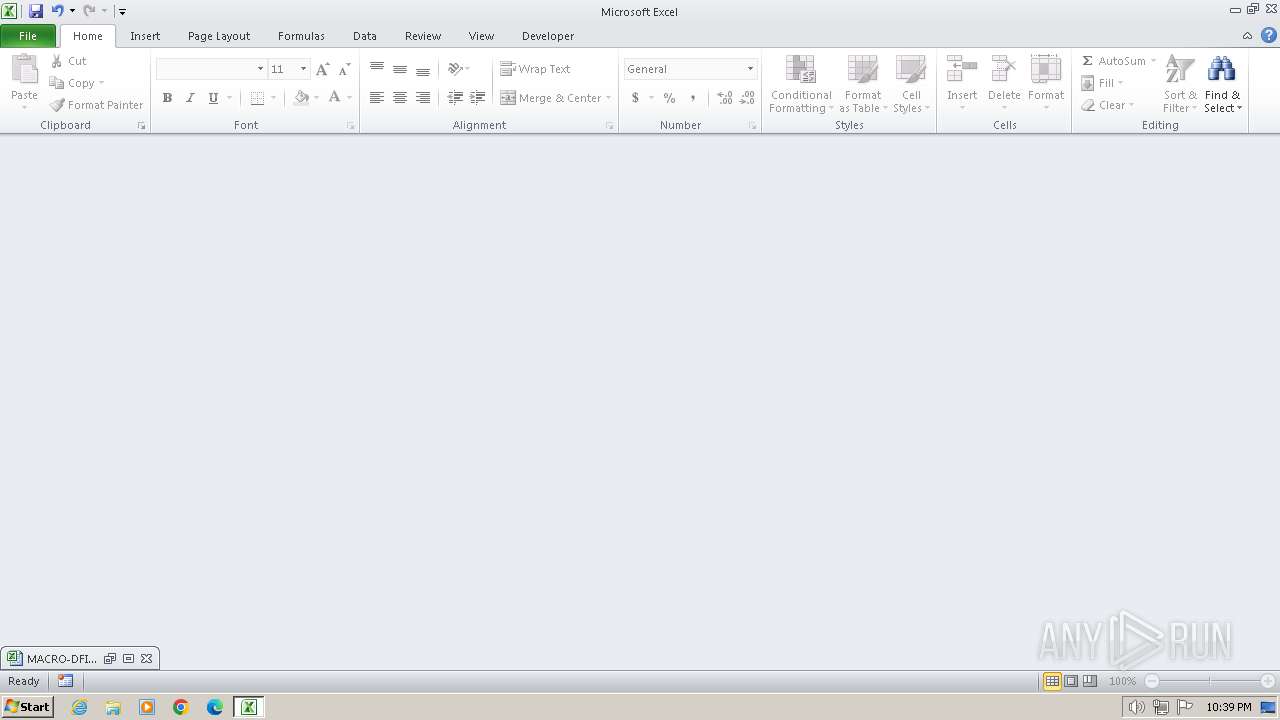
Task: Click the Delete cells icon
Action: click(1004, 70)
